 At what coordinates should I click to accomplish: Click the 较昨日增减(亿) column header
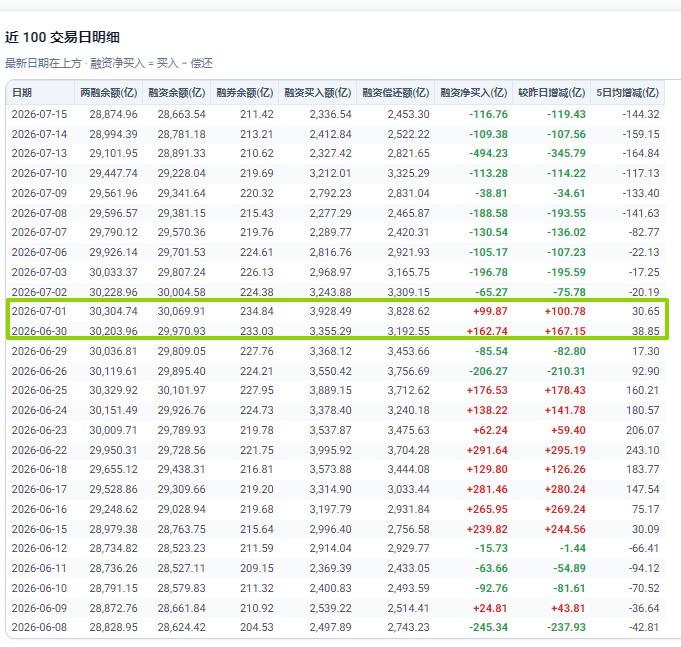pos(552,92)
